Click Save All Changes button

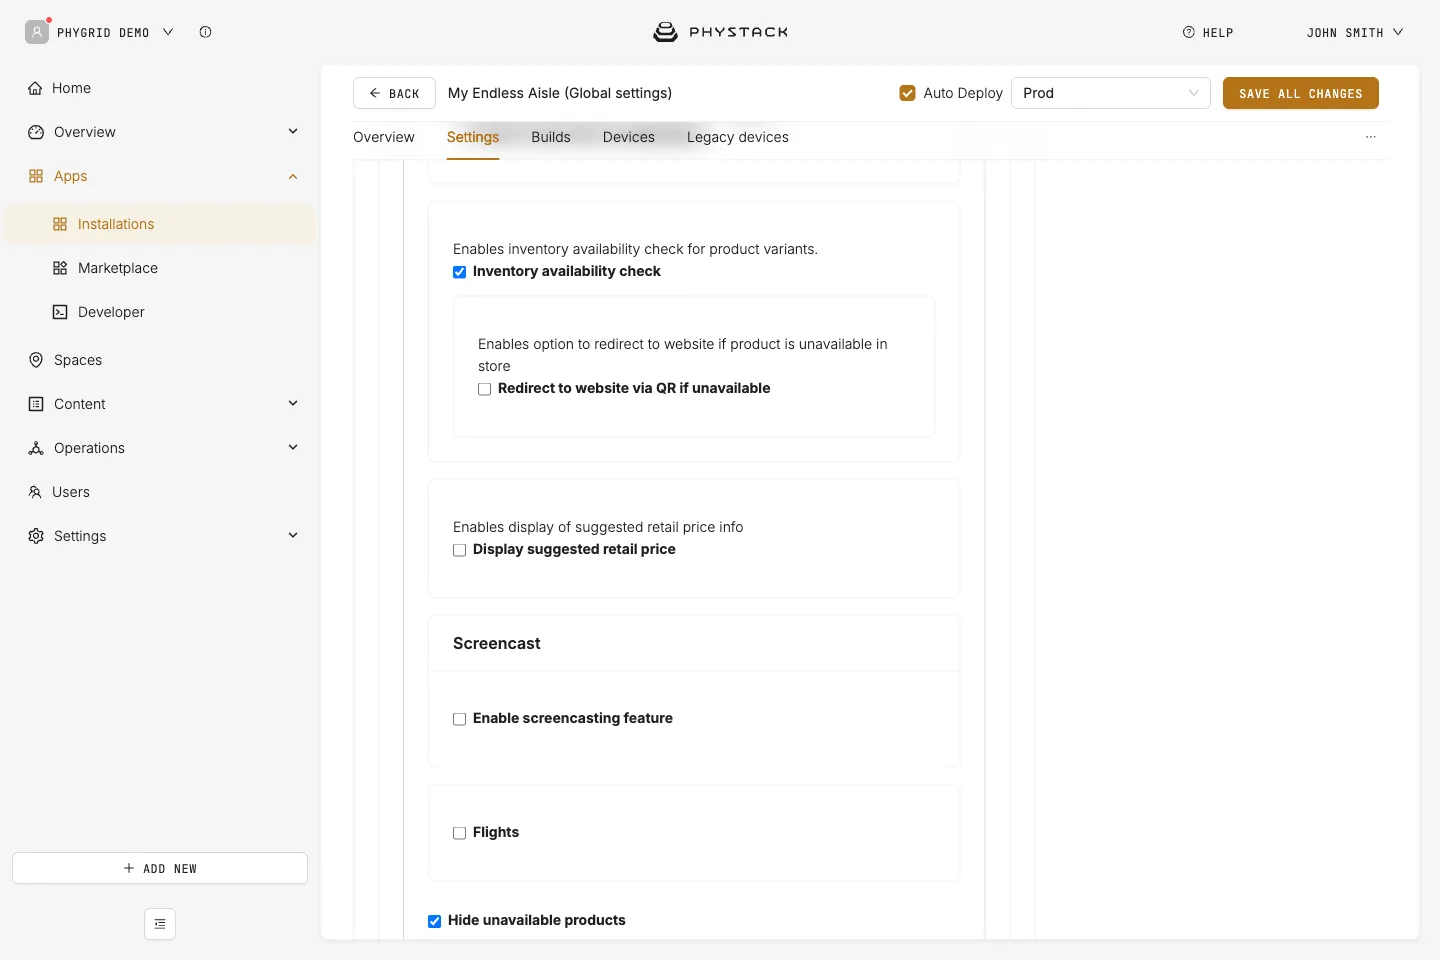click(1301, 93)
